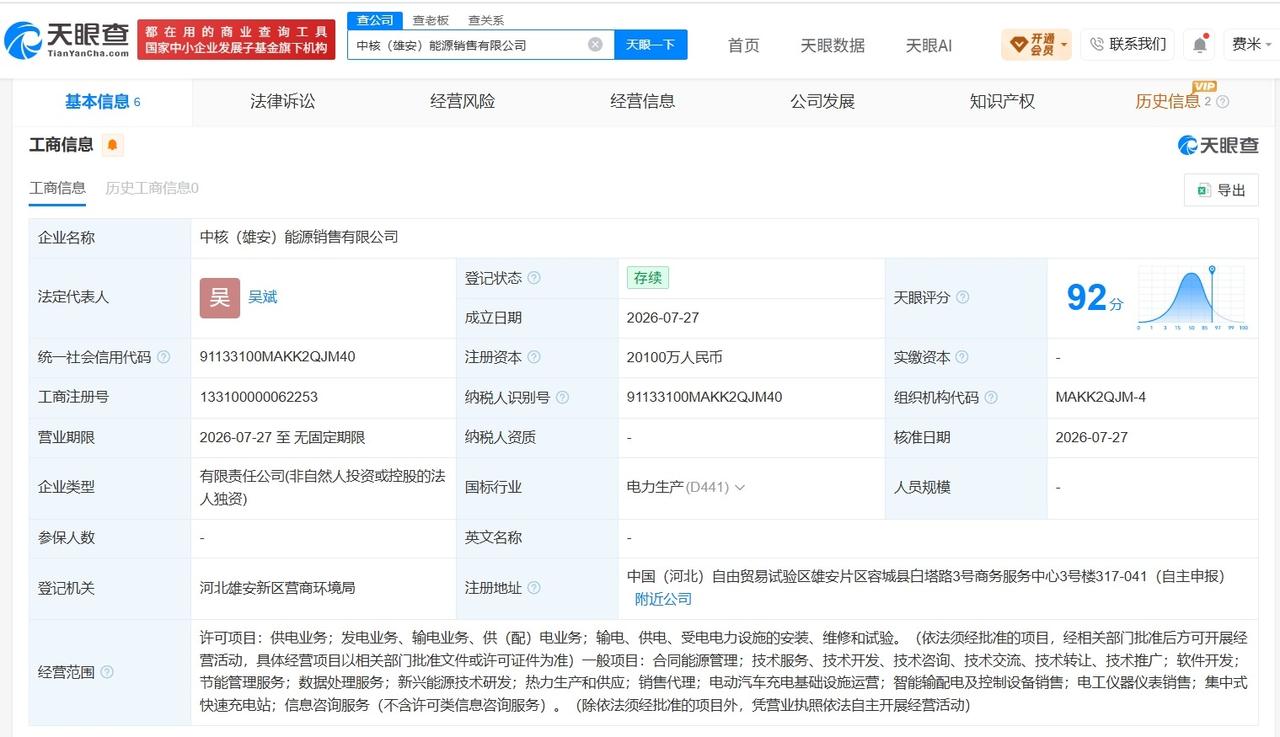Click the 开通会员 membership button

click(x=1036, y=44)
